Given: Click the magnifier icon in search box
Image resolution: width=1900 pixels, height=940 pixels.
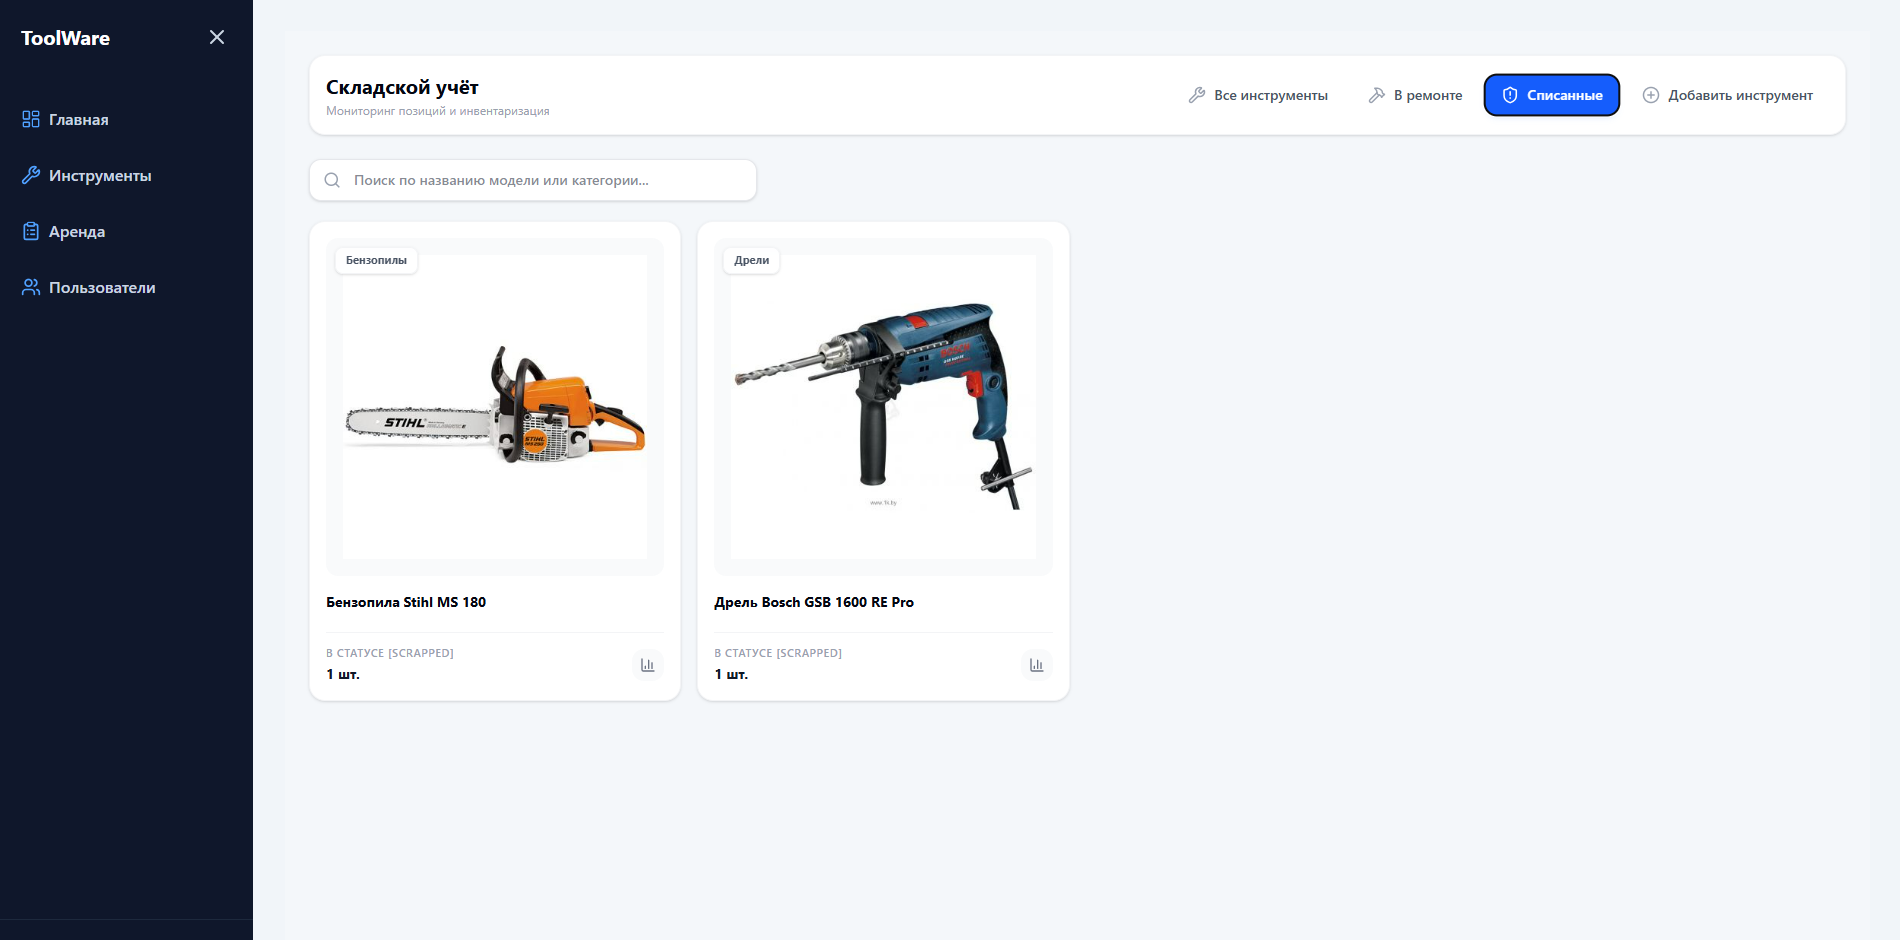Looking at the screenshot, I should click(332, 180).
